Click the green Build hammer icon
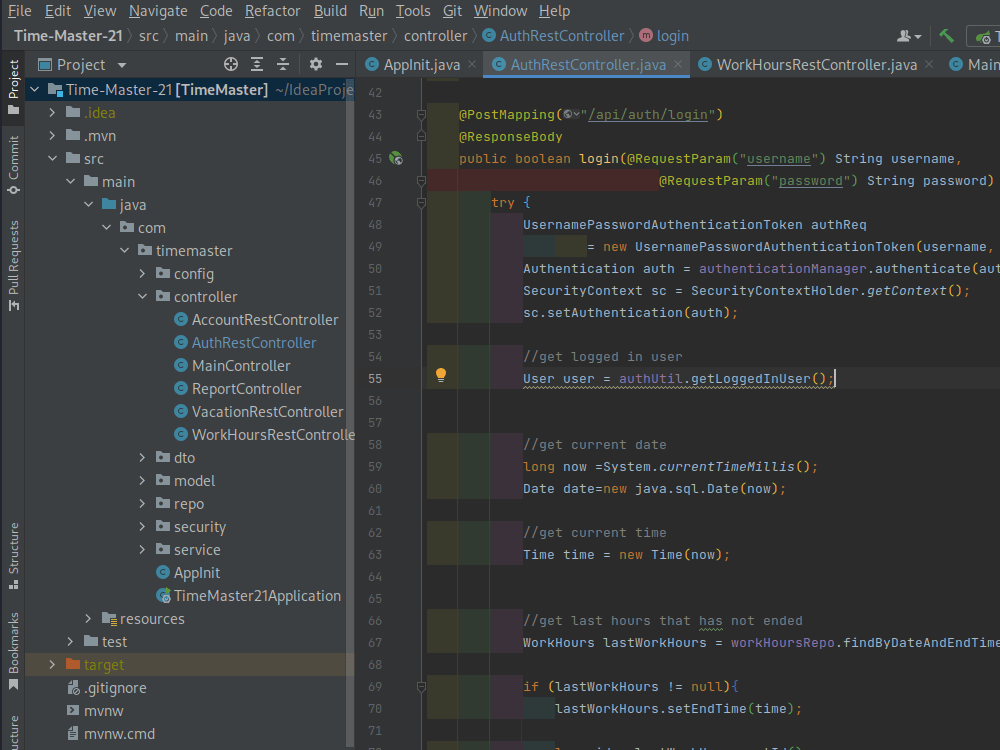 (x=946, y=36)
